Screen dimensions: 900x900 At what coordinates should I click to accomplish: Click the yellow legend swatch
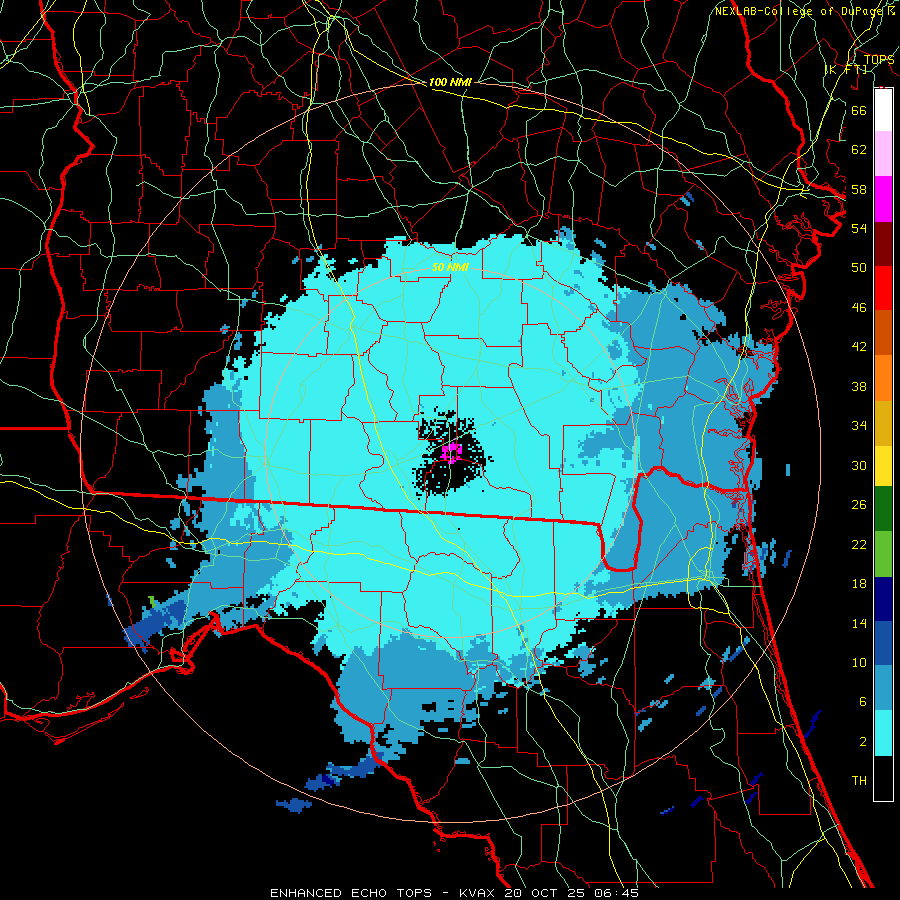[883, 465]
